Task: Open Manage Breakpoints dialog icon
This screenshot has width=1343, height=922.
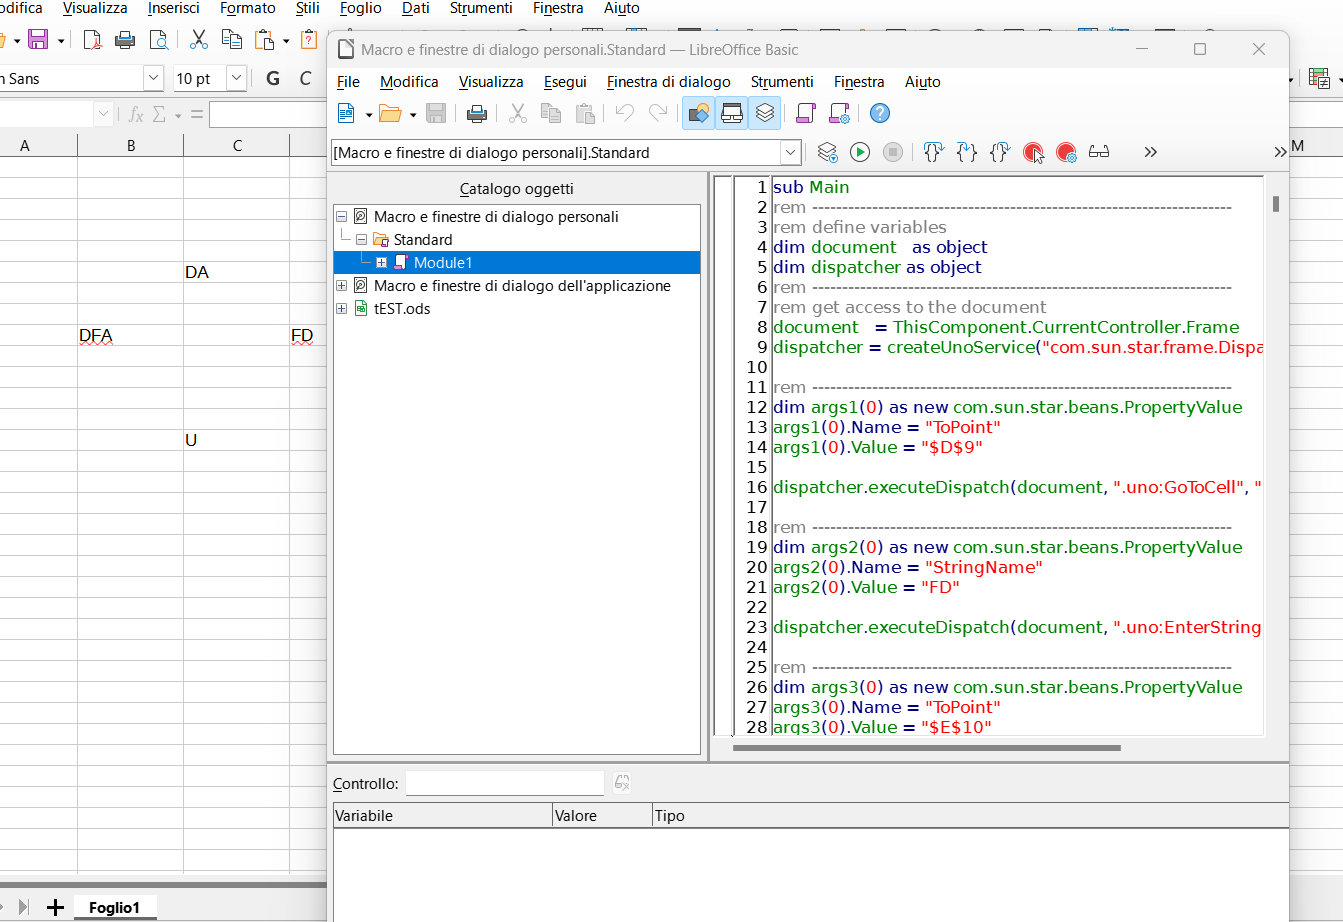Action: [x=1066, y=152]
